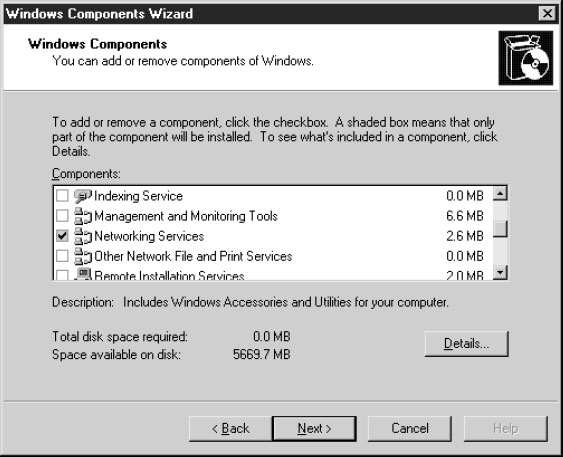
Task: Go to the previous wizard page with Back
Action: pos(231,429)
